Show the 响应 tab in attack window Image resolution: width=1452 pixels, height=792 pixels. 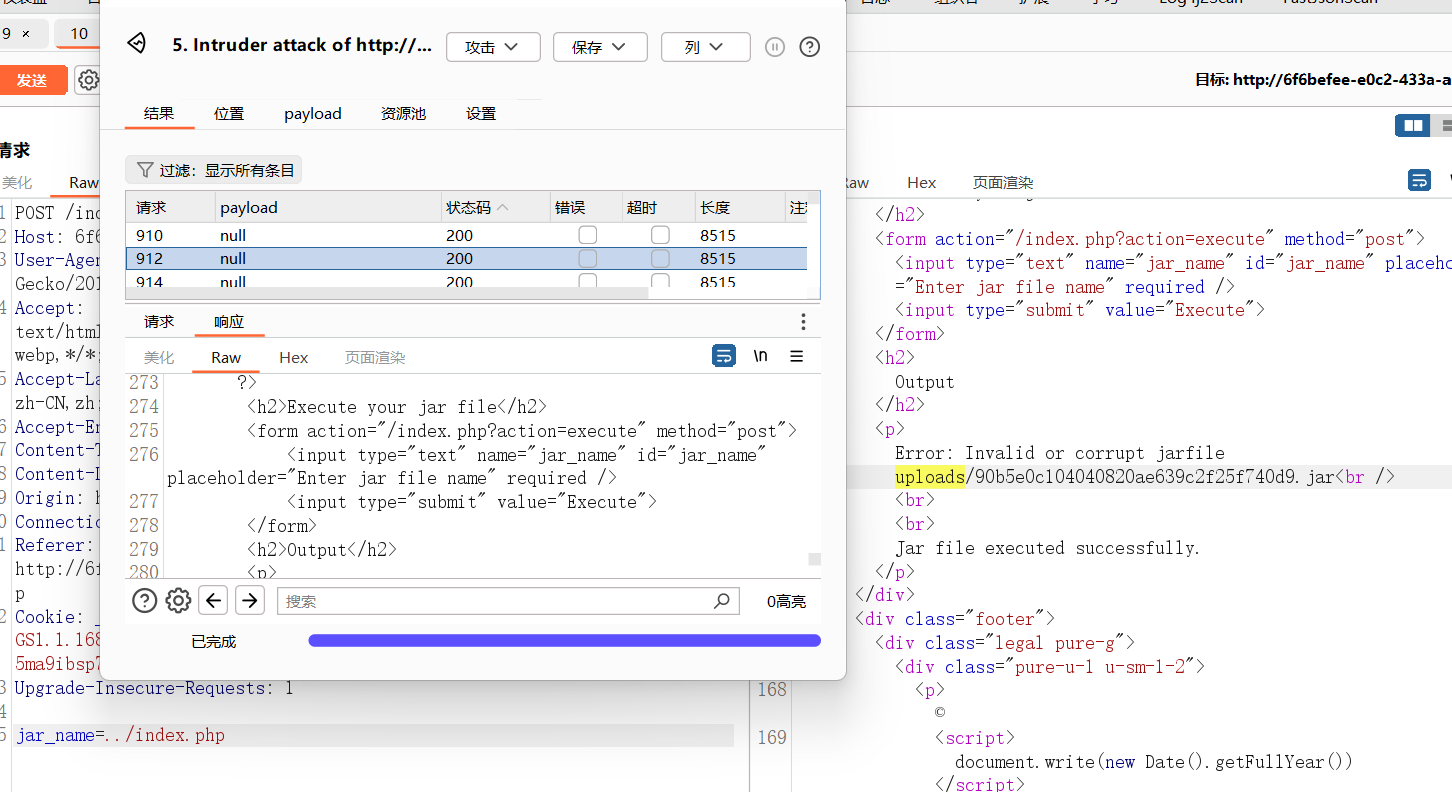click(x=229, y=322)
